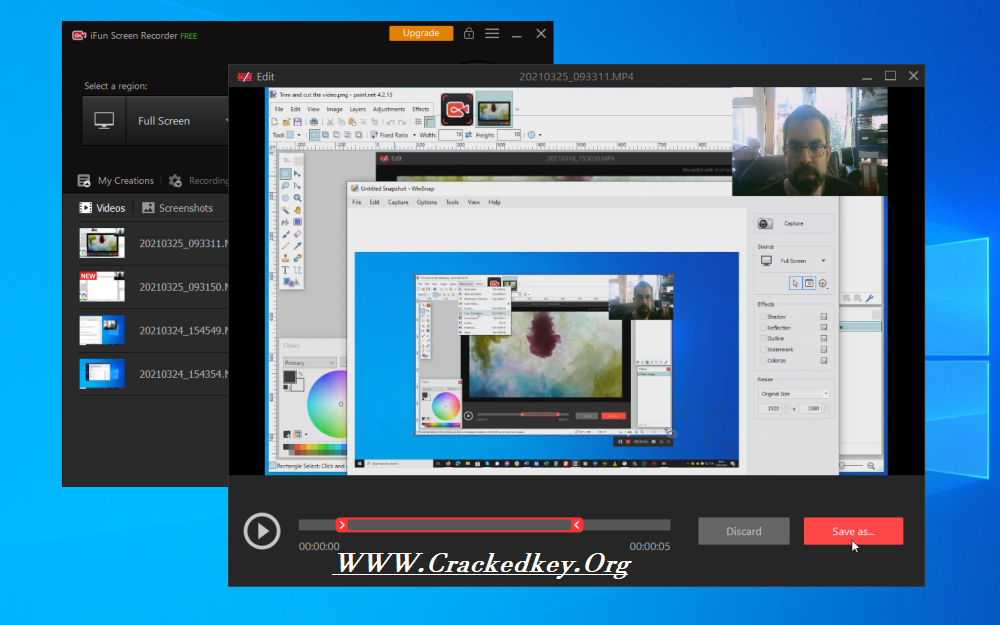Select thumbnail of video 20210324_154354
The image size is (1000, 625).
pyautogui.click(x=102, y=374)
